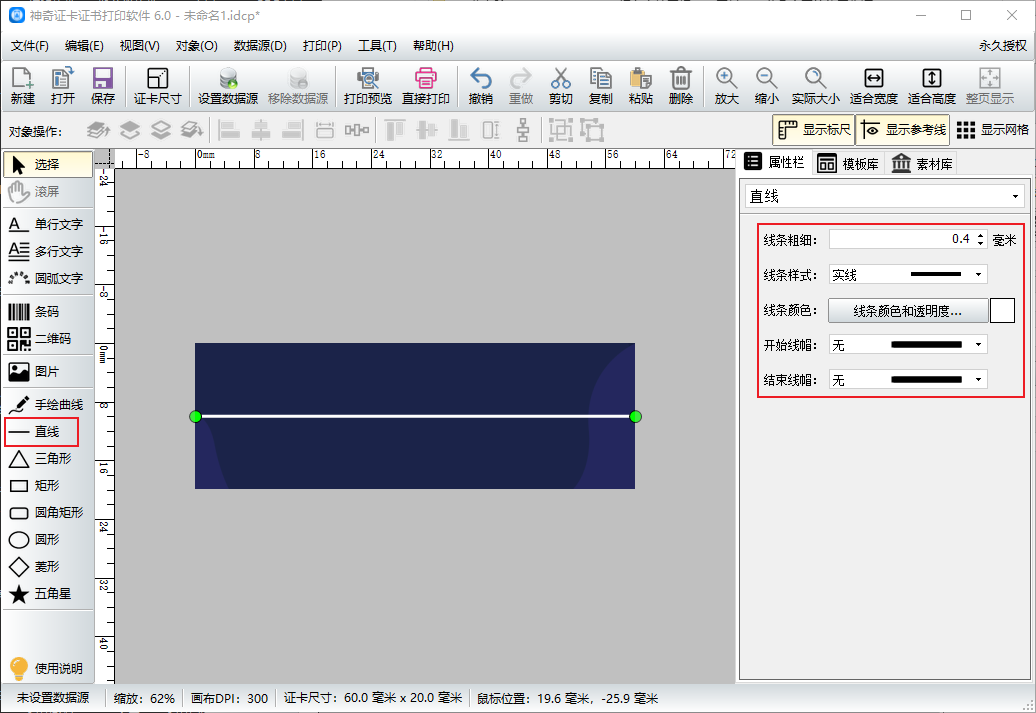
Task: Toggle 显示网格 grid display
Action: click(992, 130)
